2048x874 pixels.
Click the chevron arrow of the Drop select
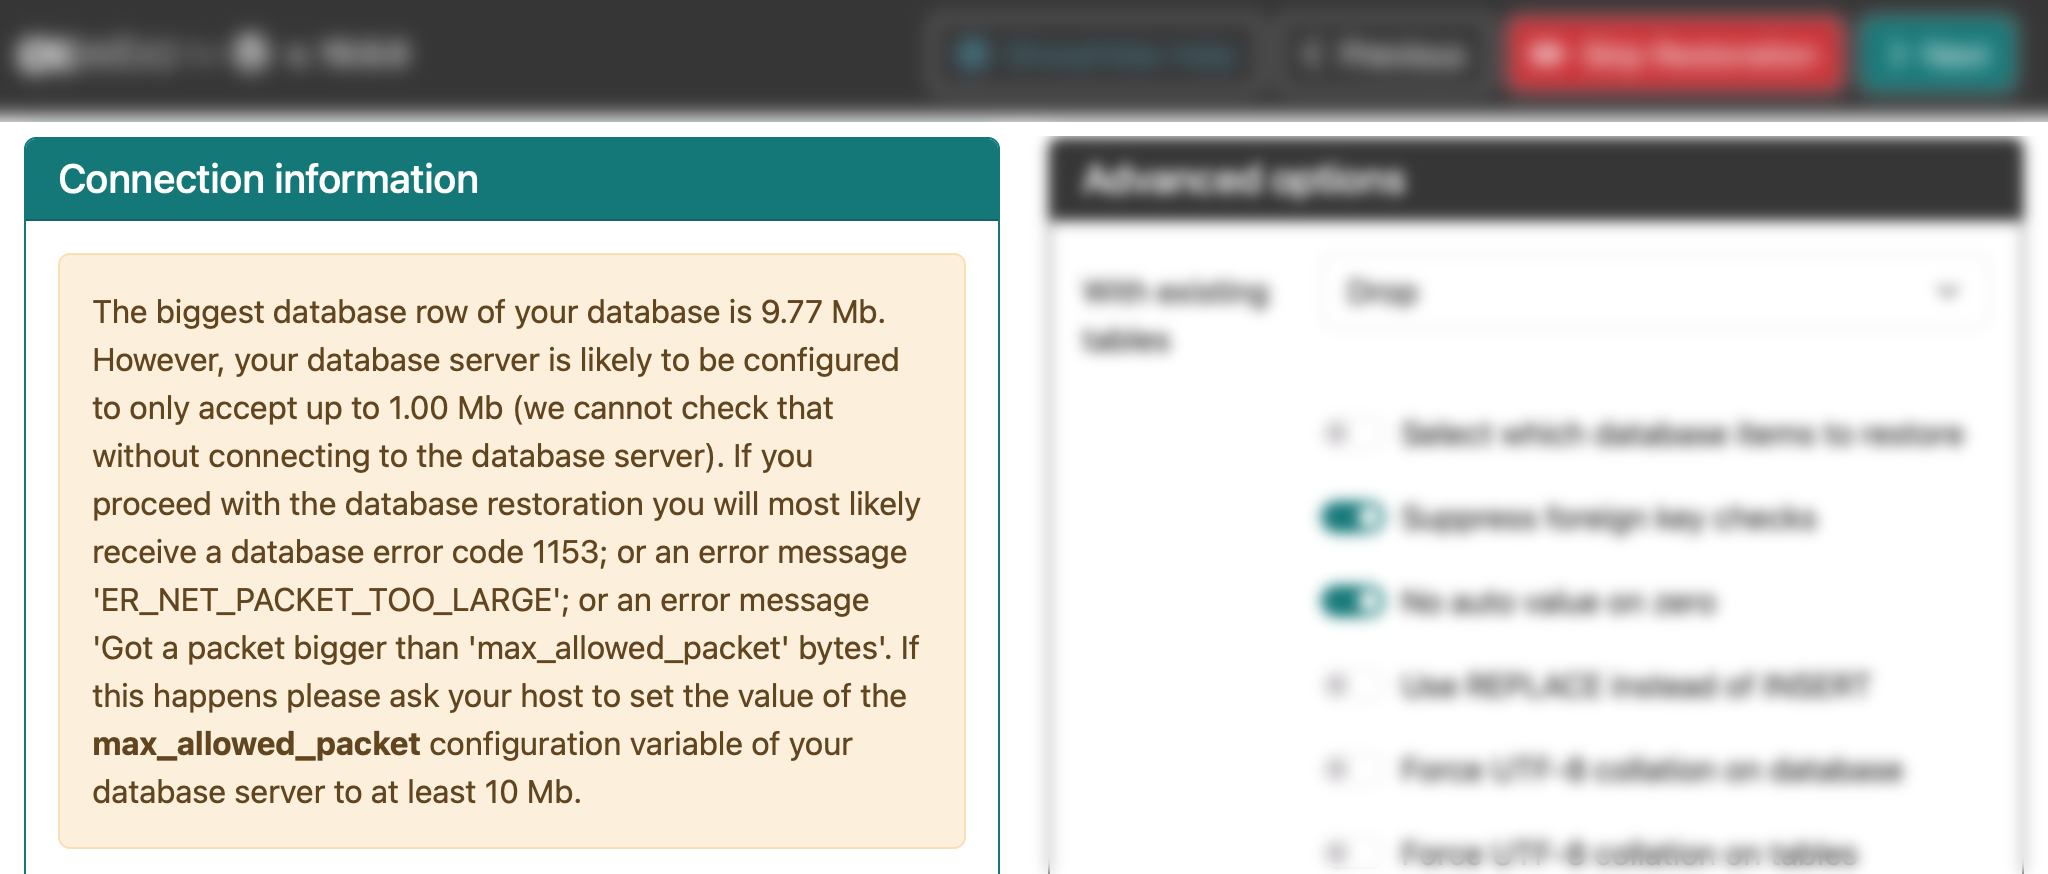(1946, 292)
